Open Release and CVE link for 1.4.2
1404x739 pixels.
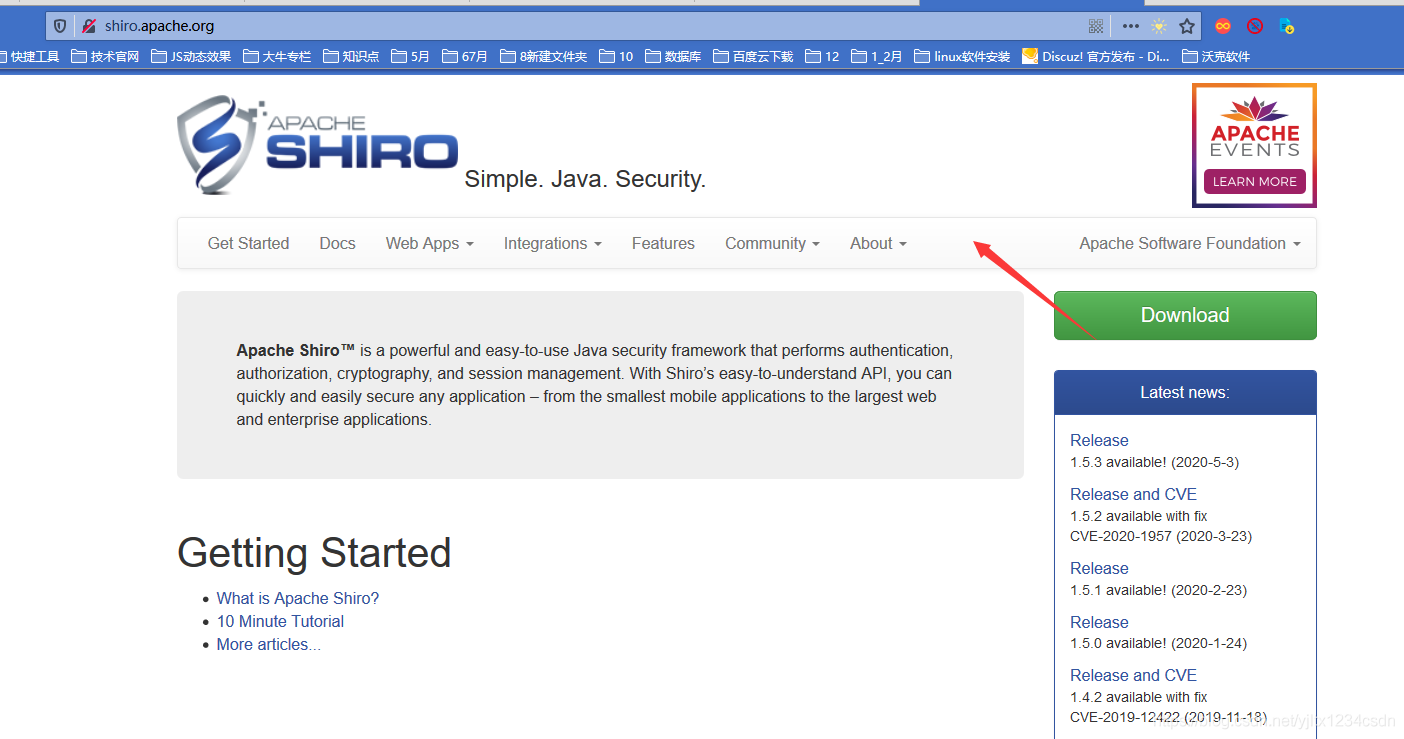click(1133, 675)
